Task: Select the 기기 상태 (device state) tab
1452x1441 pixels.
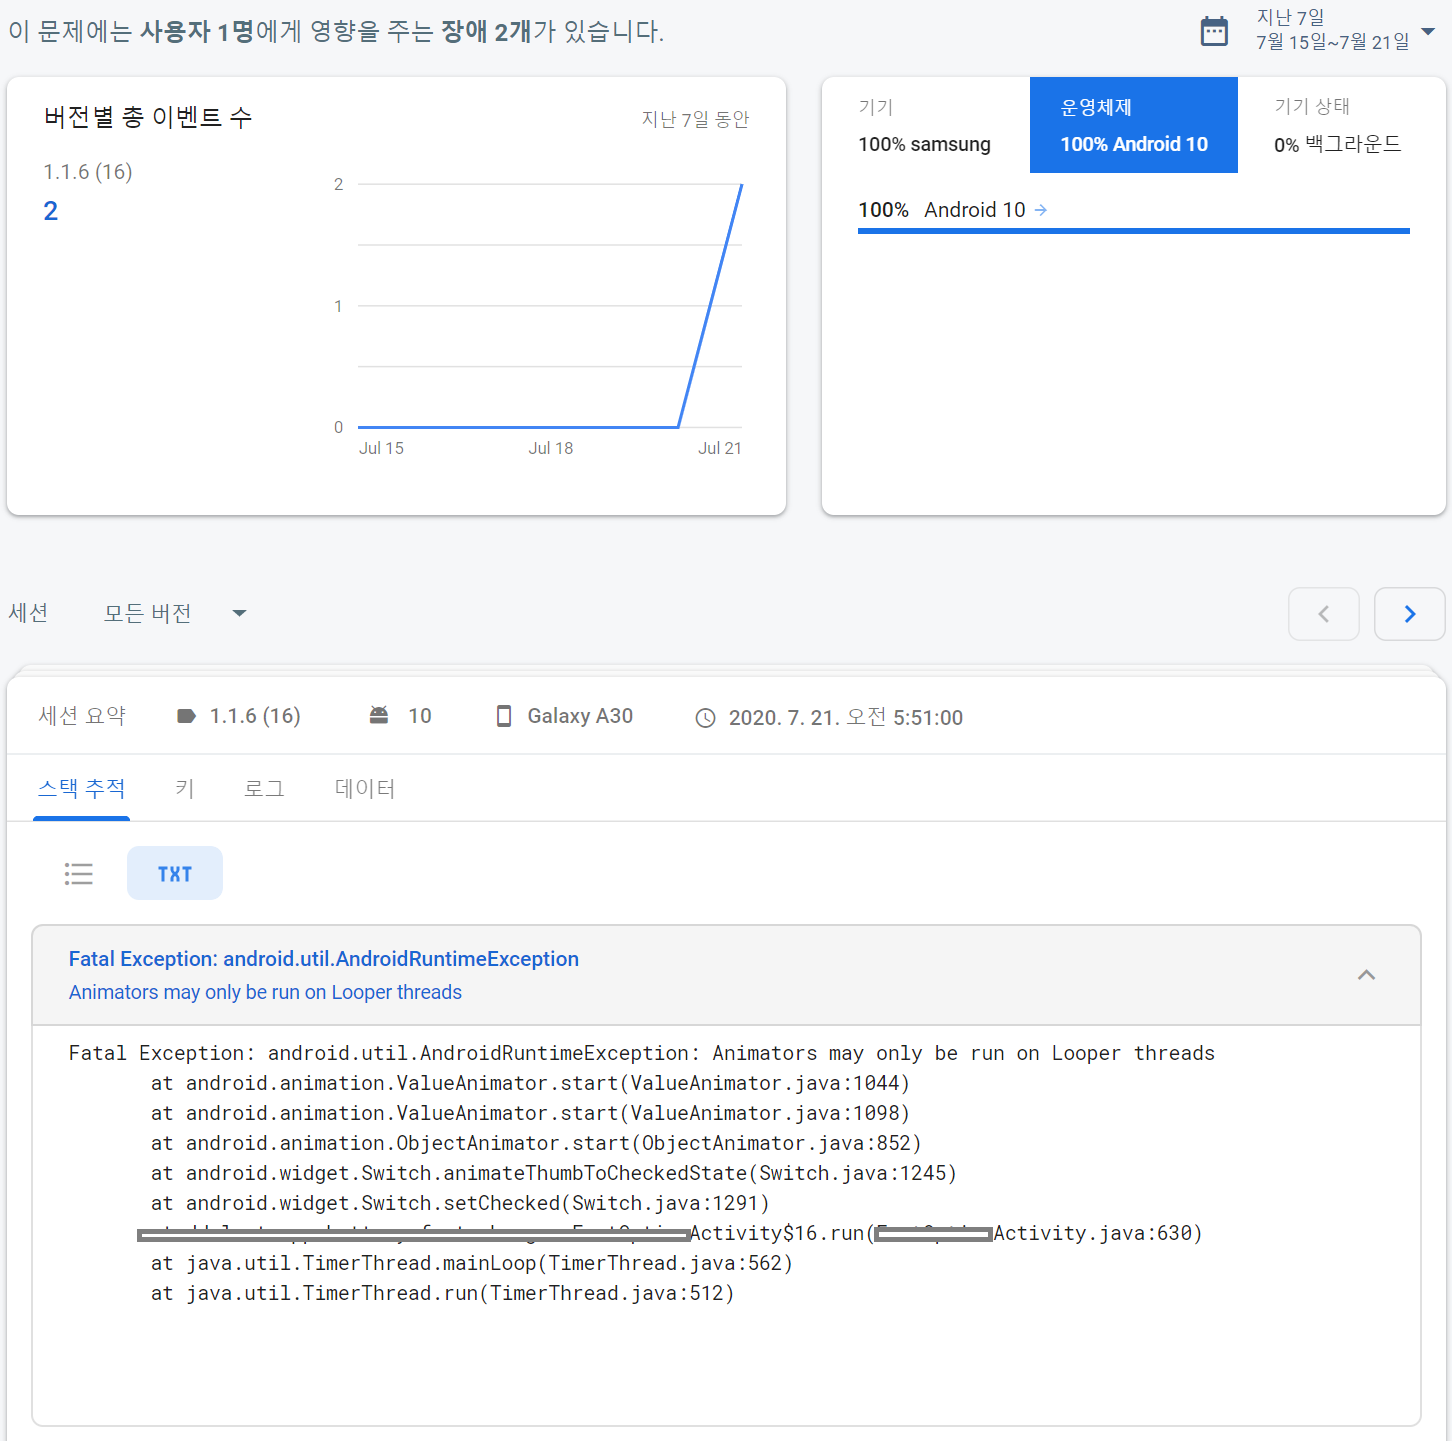Action: (1338, 125)
